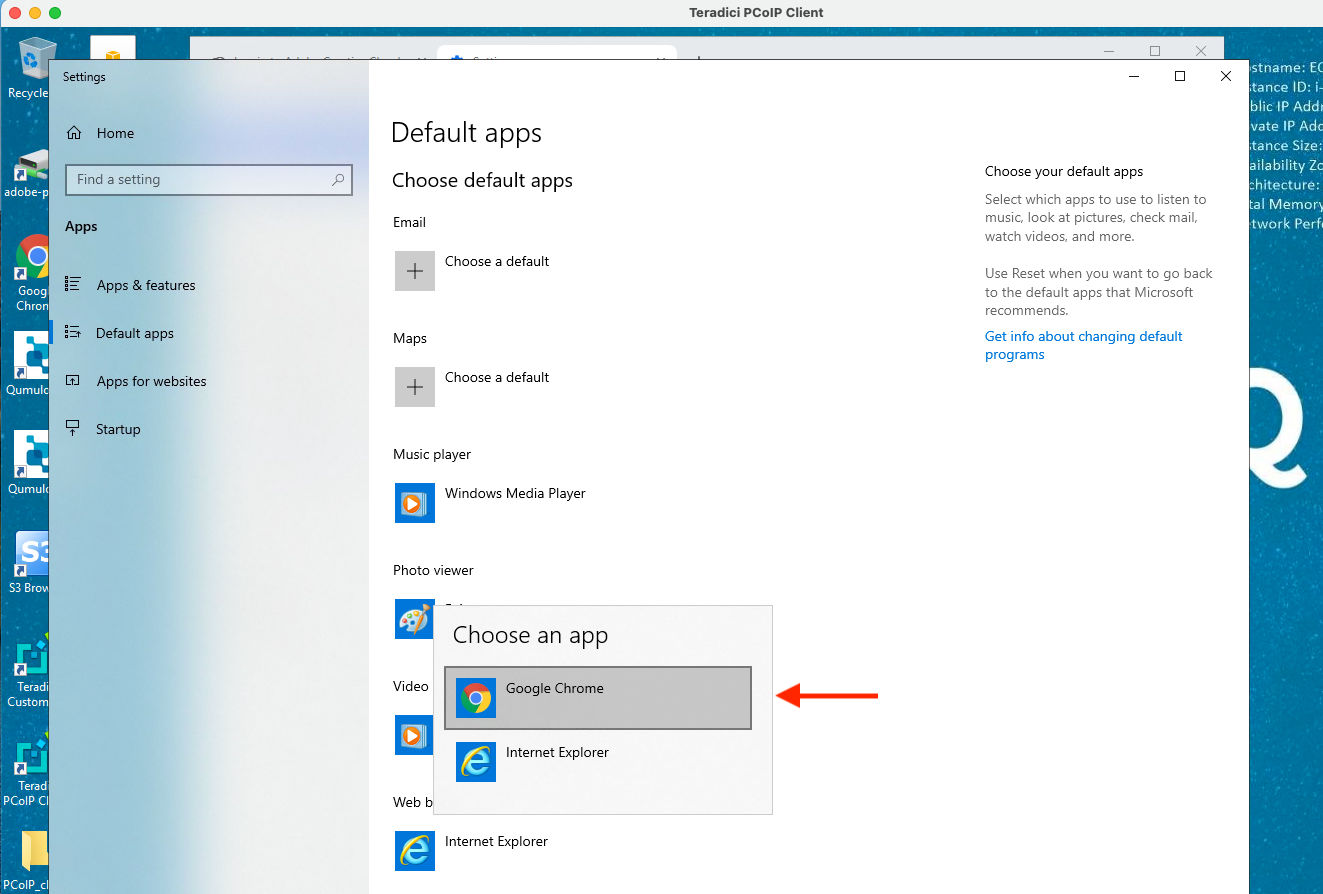Click the search magnifier icon

click(338, 180)
